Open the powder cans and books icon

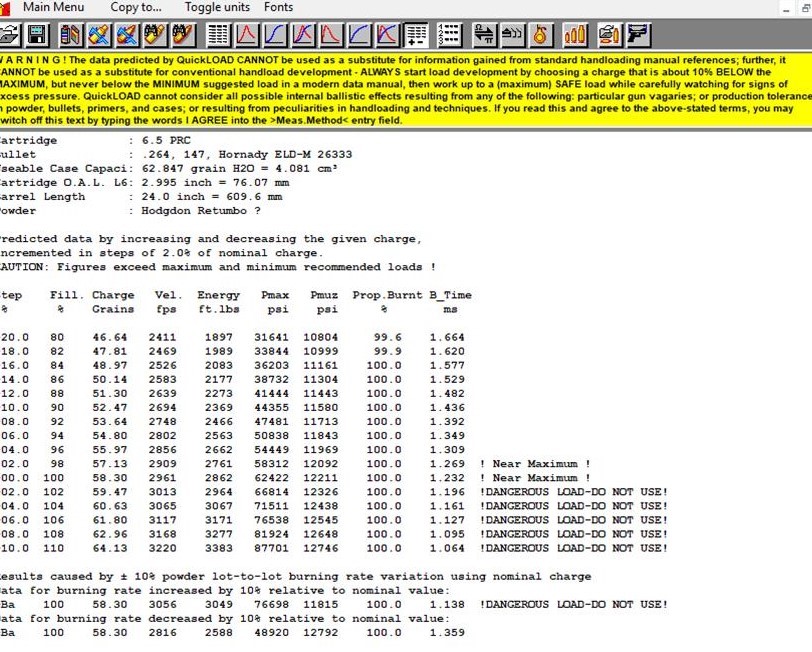[70, 35]
